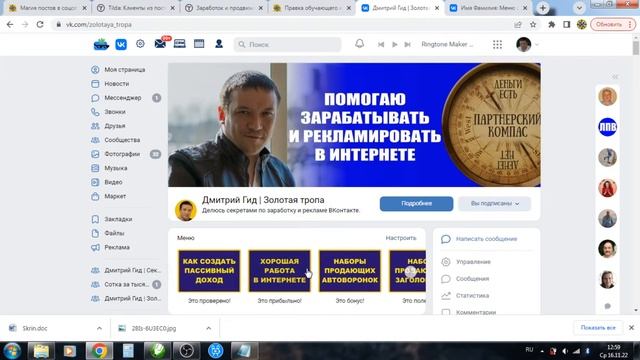This screenshot has width=640, height=360.
Task: Click the notifications bell icon
Action: 359,44
